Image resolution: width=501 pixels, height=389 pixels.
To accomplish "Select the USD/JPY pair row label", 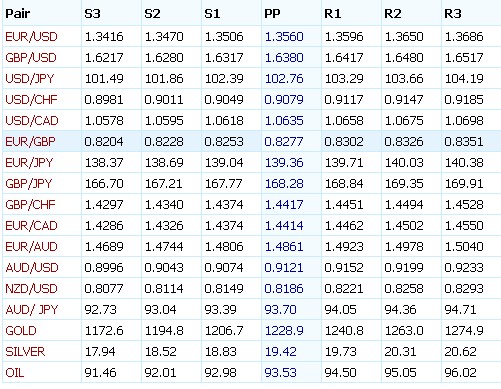I will click(30, 79).
